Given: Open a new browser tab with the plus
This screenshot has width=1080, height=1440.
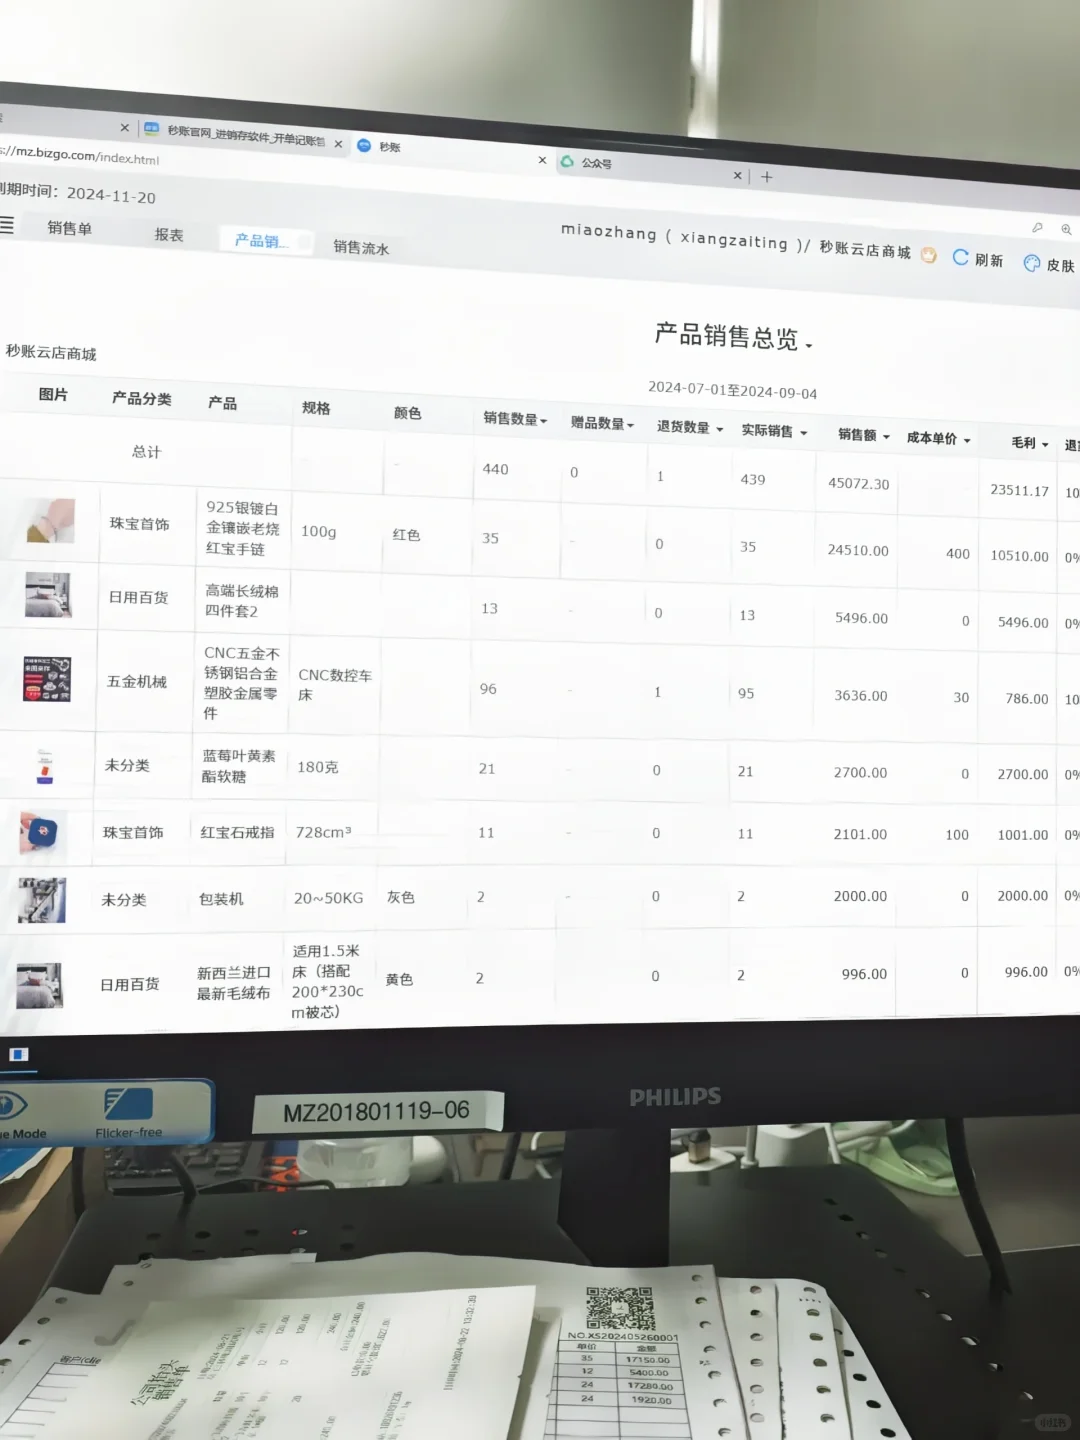Looking at the screenshot, I should (767, 177).
